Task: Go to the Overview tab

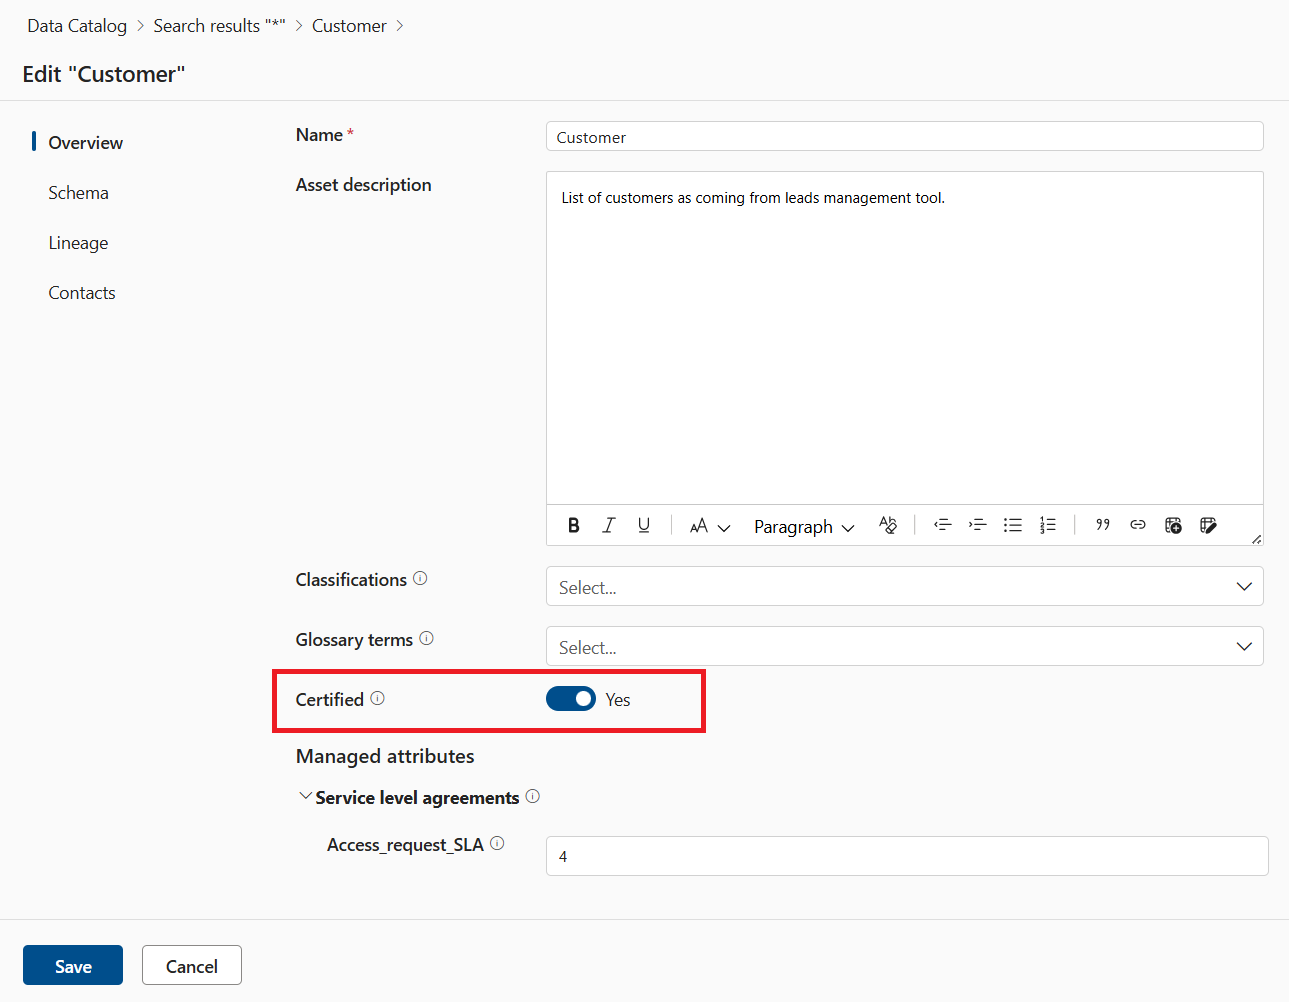Action: [x=86, y=143]
